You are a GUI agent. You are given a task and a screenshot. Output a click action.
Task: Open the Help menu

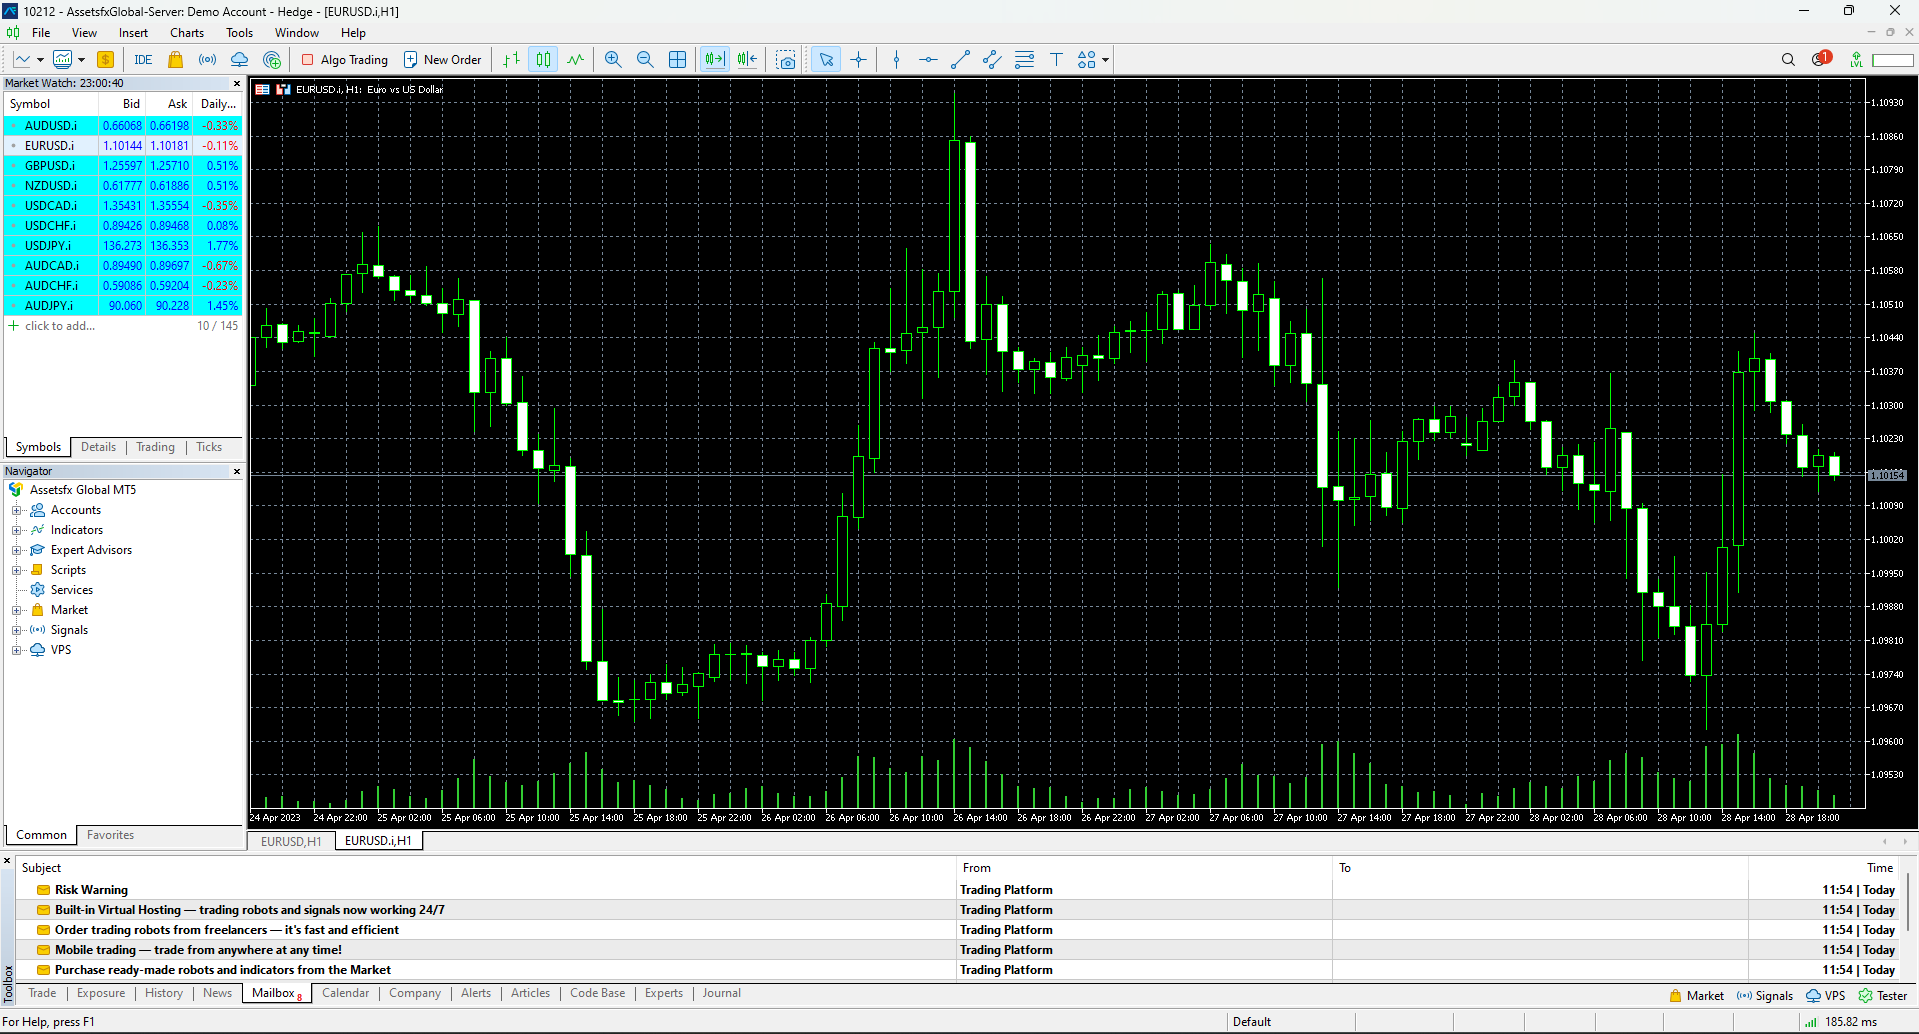353,33
